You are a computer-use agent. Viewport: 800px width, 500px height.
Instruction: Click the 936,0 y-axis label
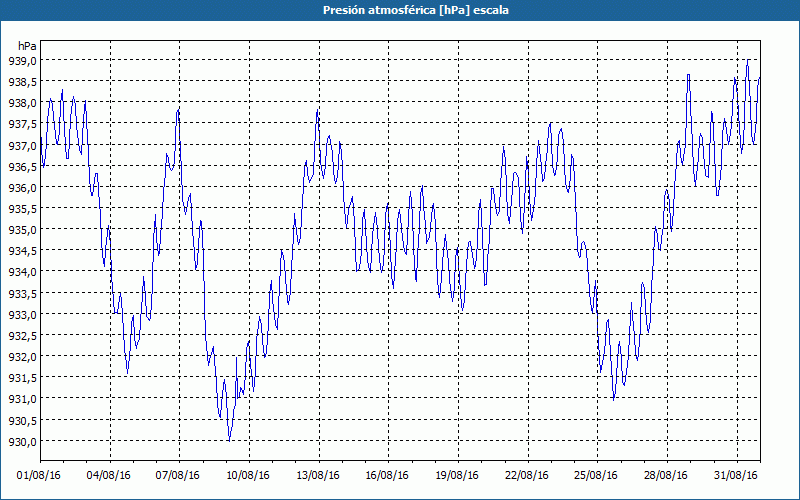[x=22, y=187]
